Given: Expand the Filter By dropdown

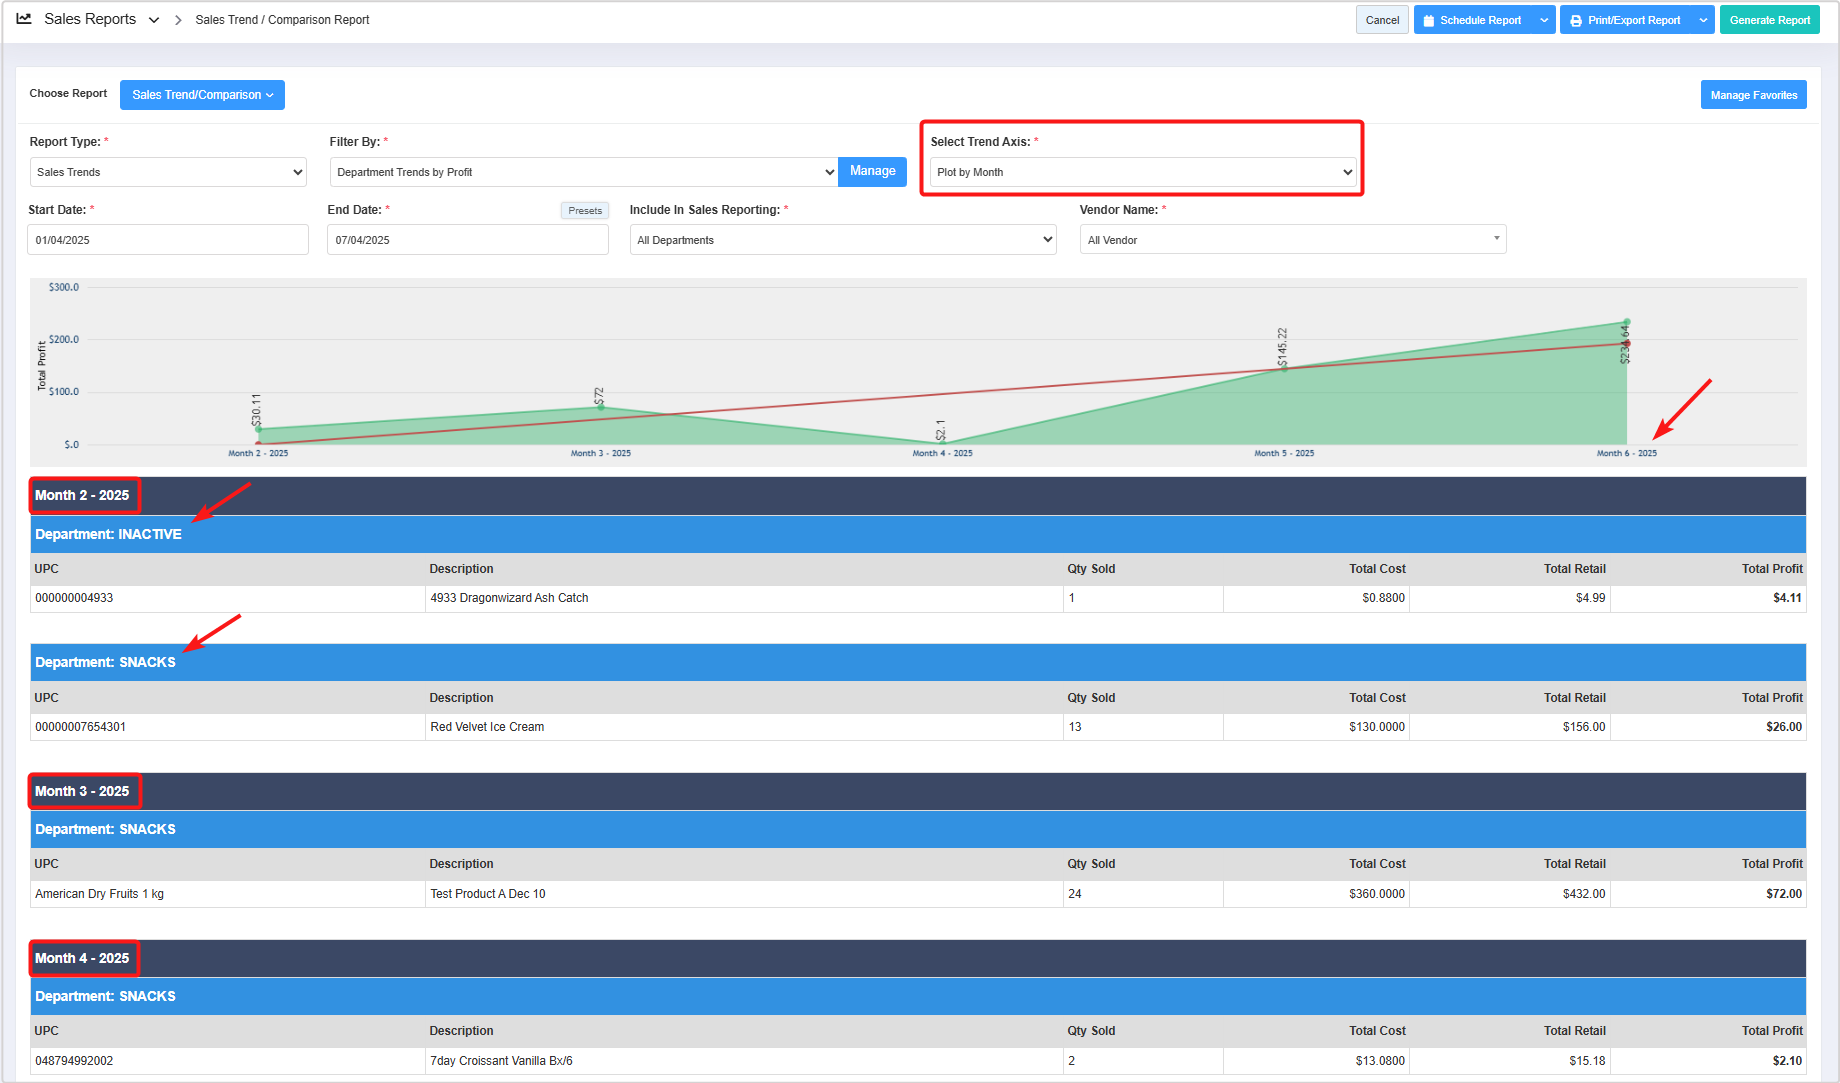Looking at the screenshot, I should click(x=583, y=172).
